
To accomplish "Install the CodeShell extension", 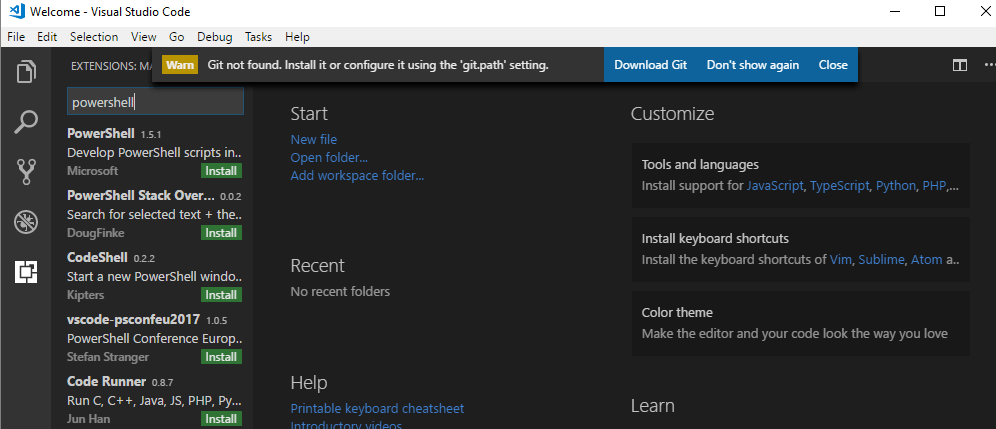I will tap(221, 295).
